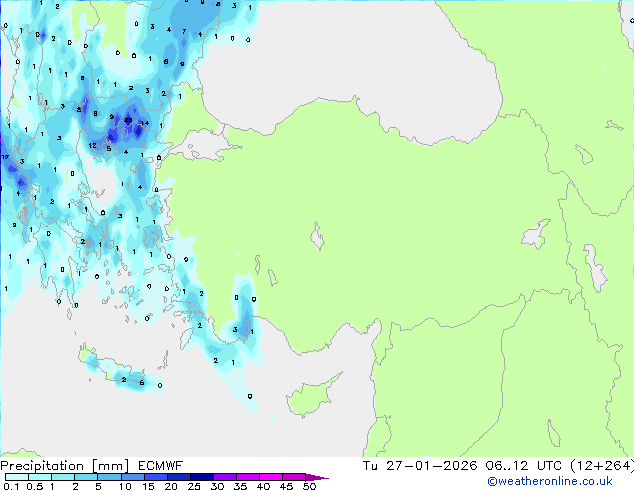Click the legend label "0.1"
Screen dimensions: 634x490
(11, 486)
